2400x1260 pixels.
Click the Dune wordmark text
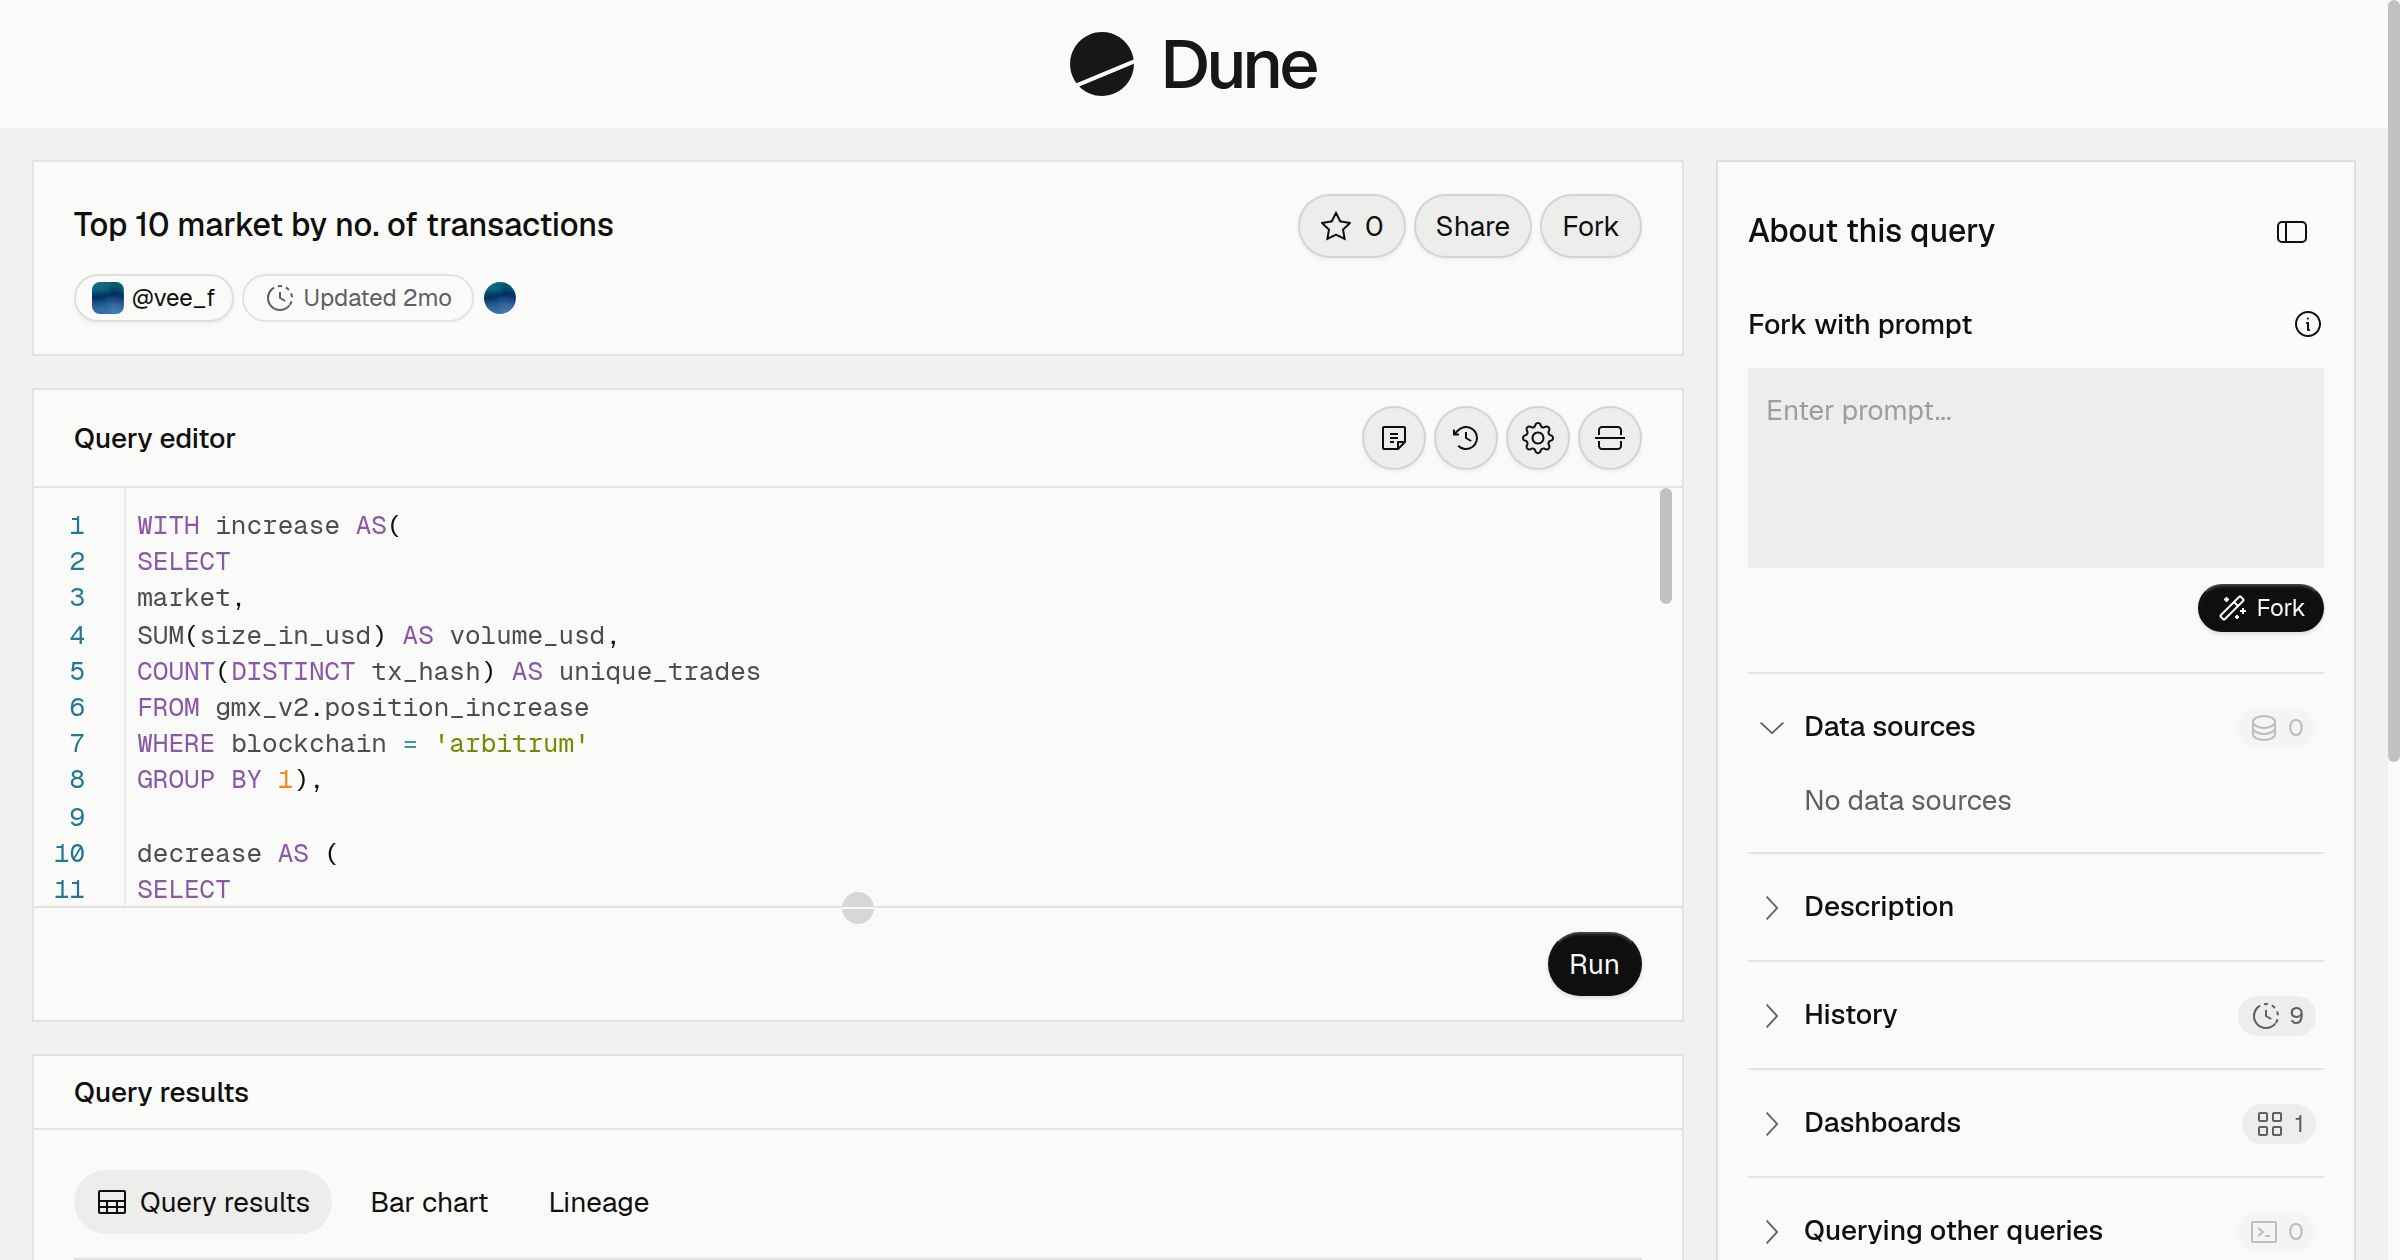pyautogui.click(x=1239, y=66)
